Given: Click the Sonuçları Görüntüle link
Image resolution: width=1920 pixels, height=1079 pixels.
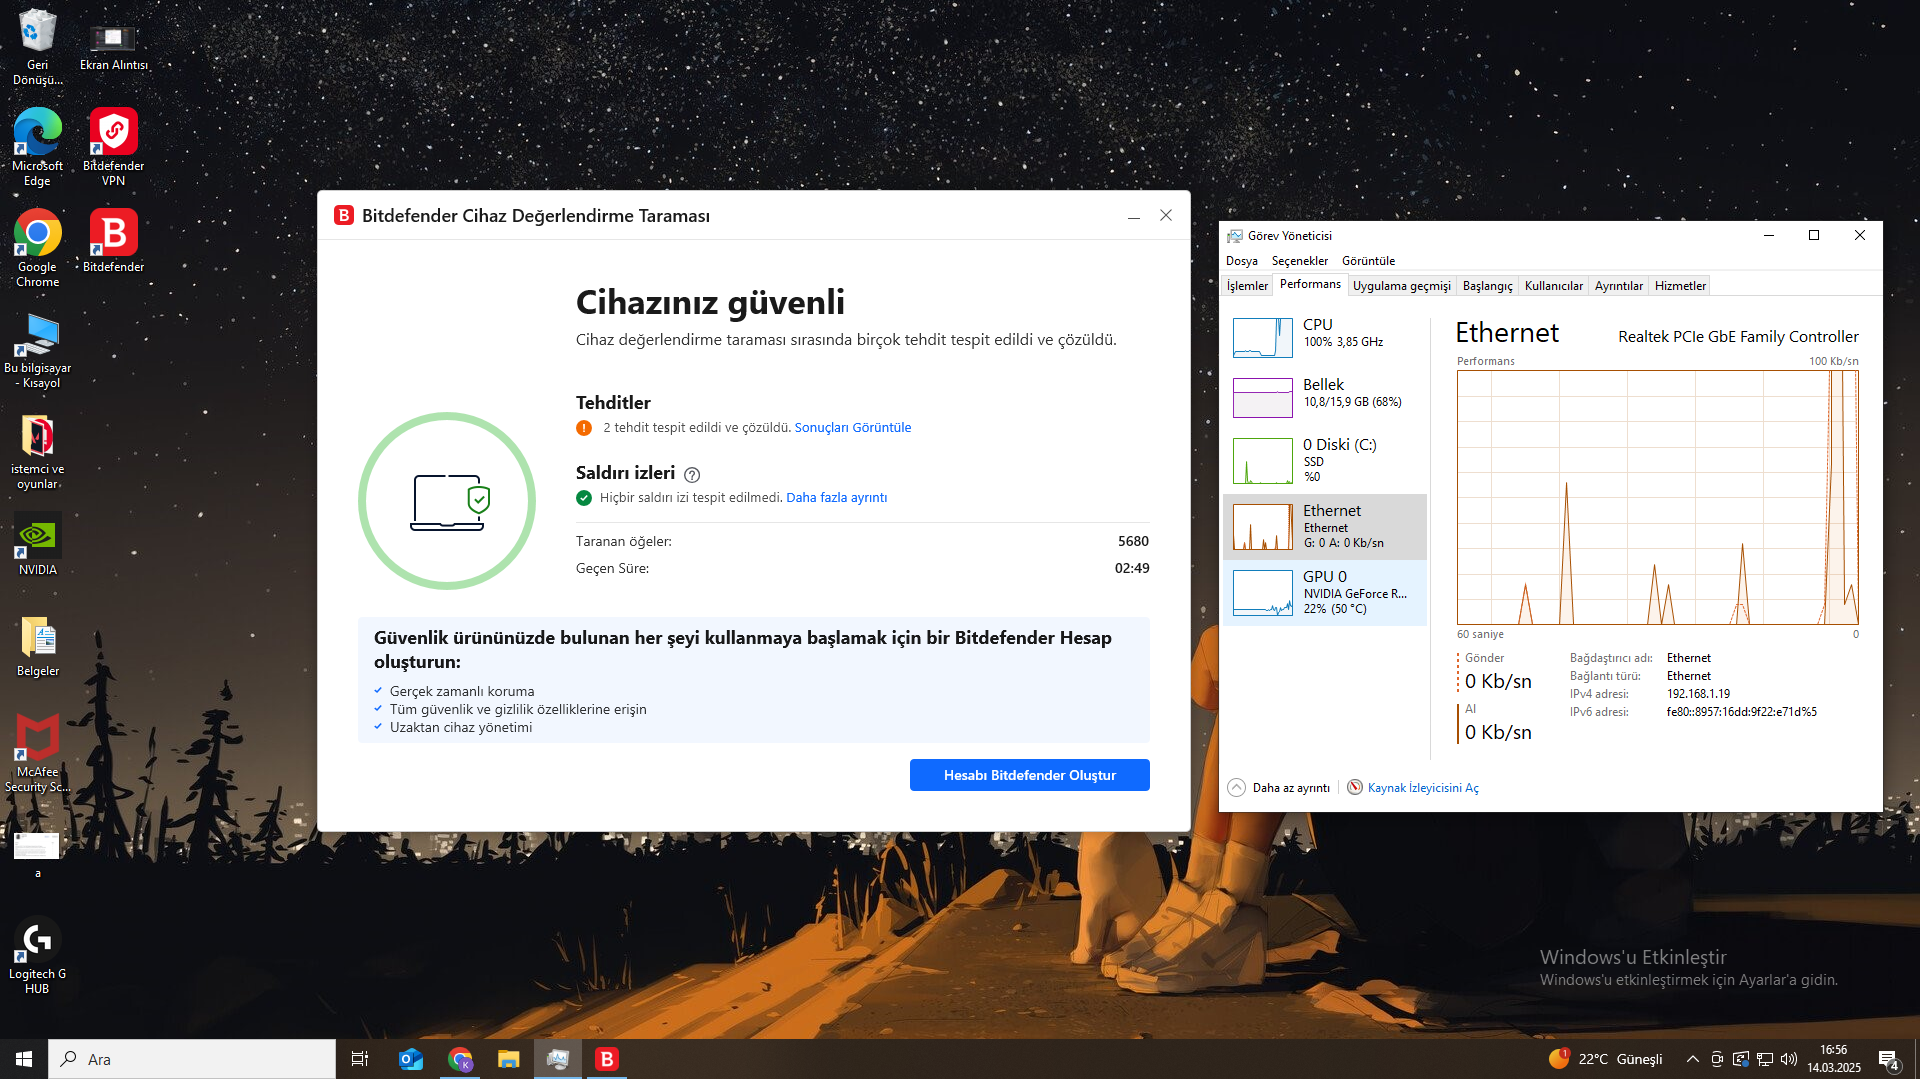Looking at the screenshot, I should pos(853,428).
